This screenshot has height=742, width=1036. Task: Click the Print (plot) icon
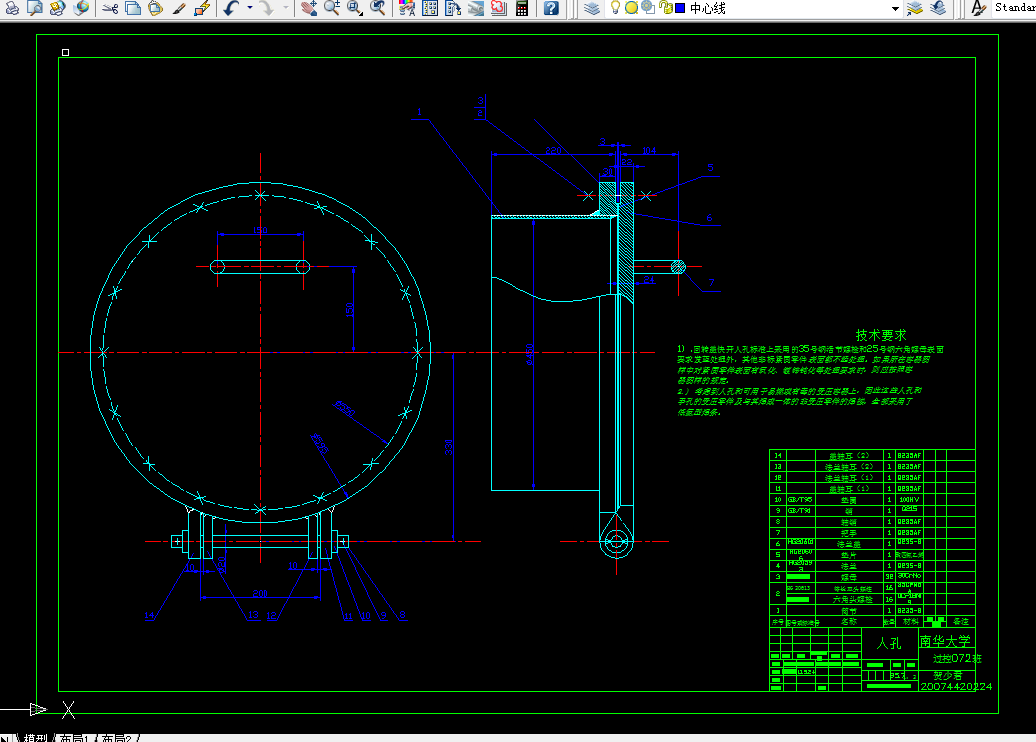[x=12, y=8]
